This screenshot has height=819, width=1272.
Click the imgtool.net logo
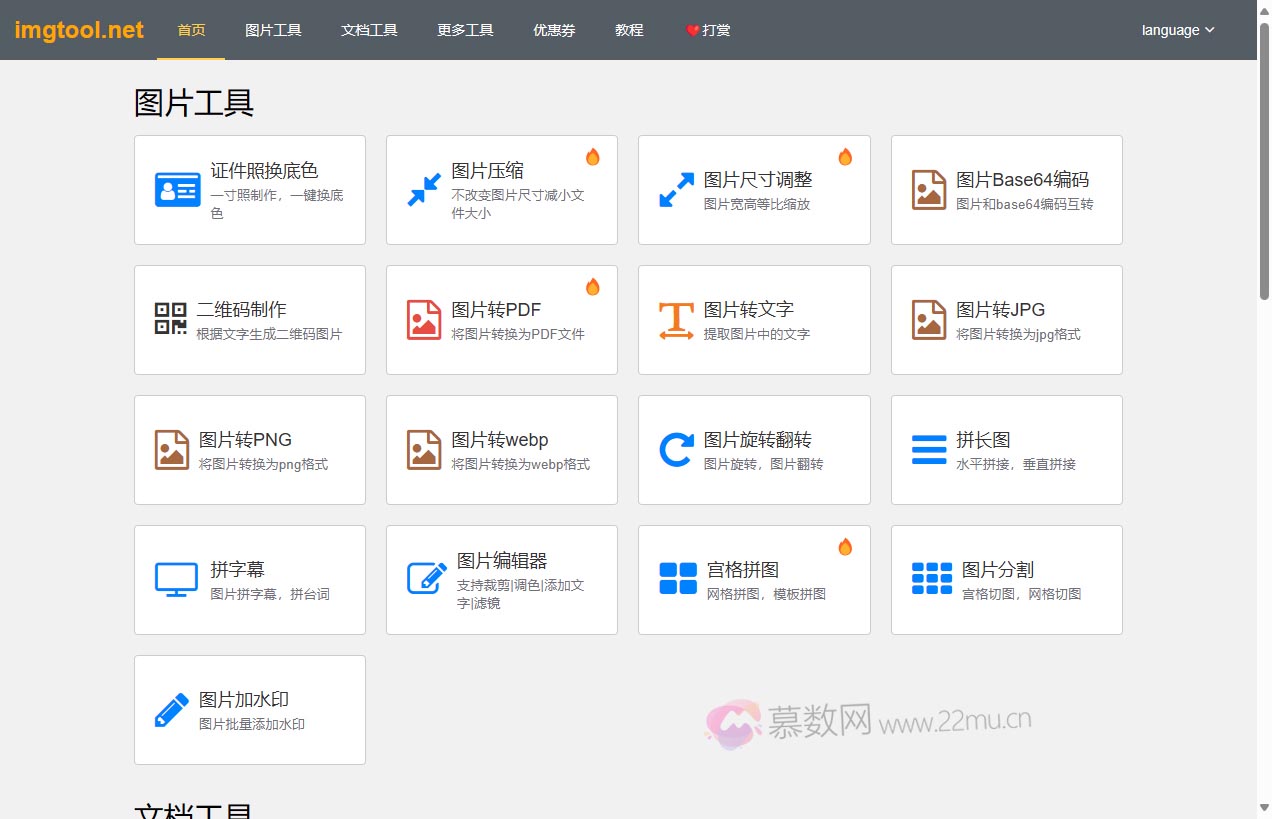click(x=77, y=29)
